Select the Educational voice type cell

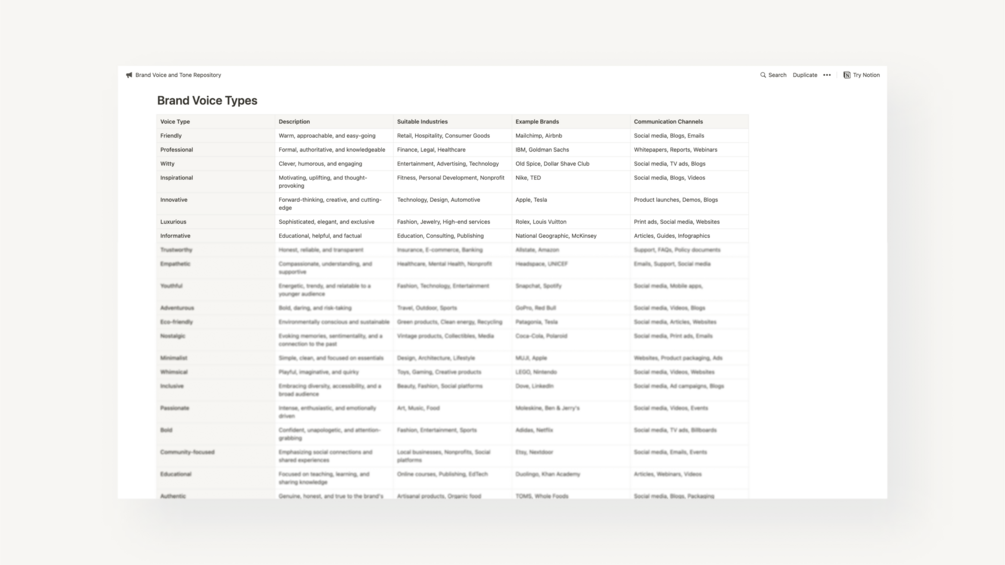coord(216,479)
